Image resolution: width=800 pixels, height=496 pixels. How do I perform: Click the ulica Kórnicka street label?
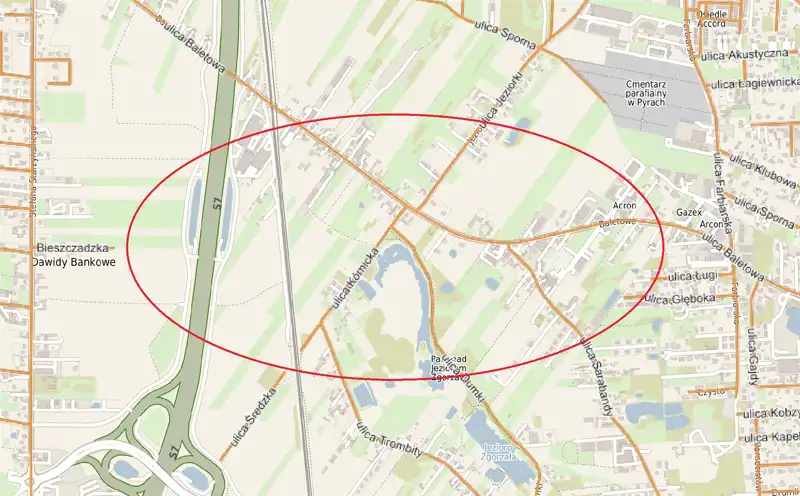pyautogui.click(x=355, y=279)
